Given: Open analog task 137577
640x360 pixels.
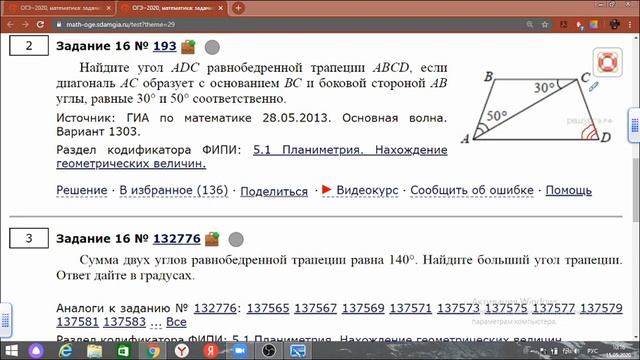Looking at the screenshot, I should pos(553,308).
